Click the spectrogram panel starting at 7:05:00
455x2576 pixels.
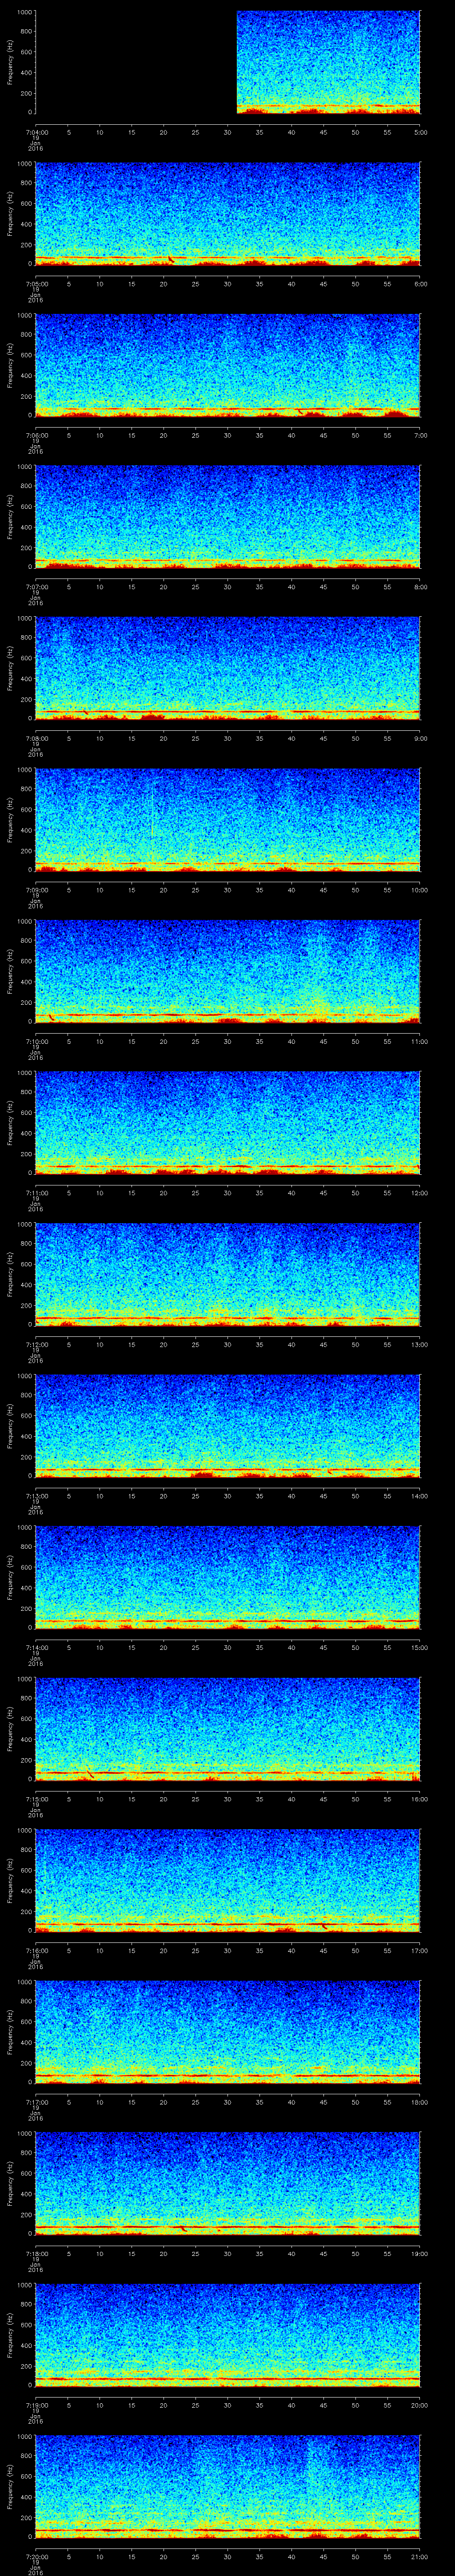tap(228, 213)
